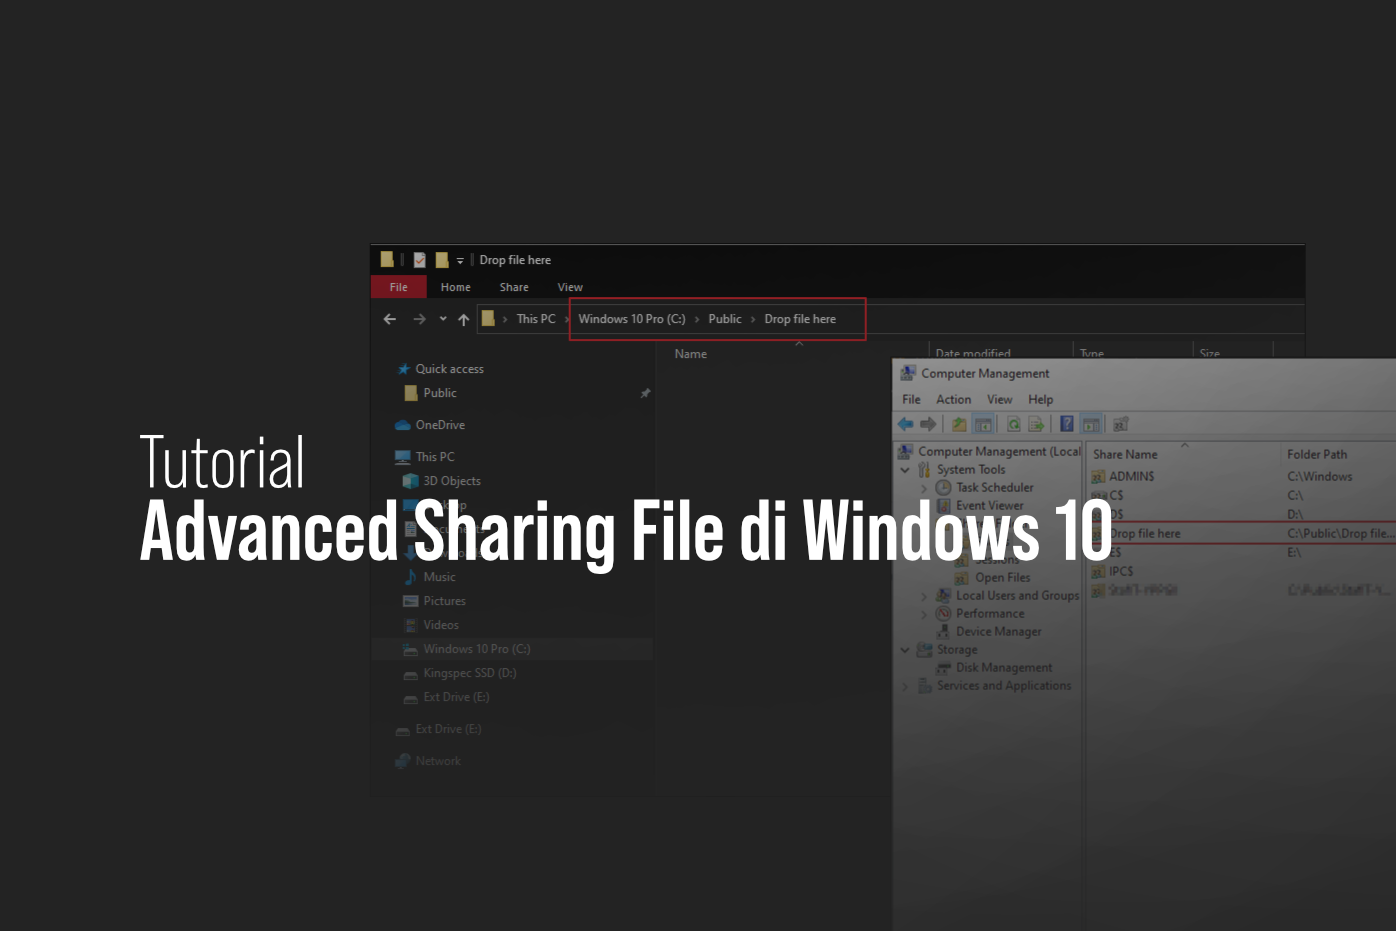Image resolution: width=1396 pixels, height=931 pixels.
Task: Open the Action menu in Computer Management
Action: 953,398
